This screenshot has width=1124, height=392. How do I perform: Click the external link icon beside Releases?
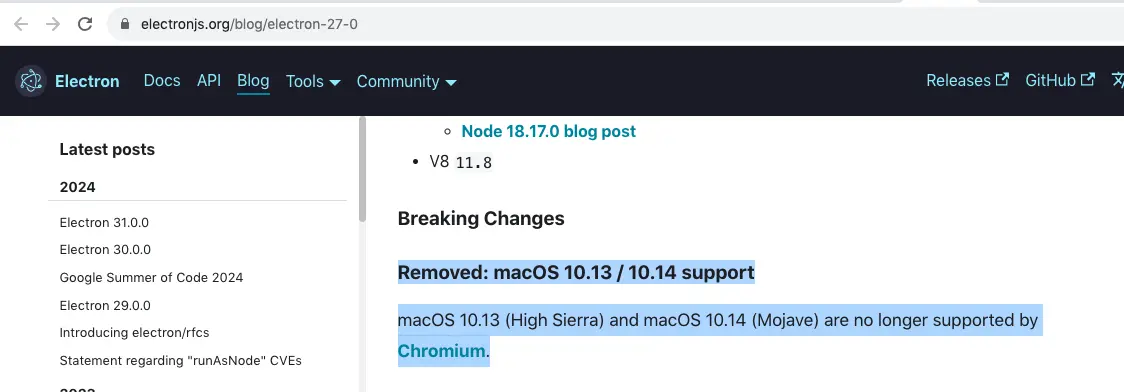tap(1002, 80)
